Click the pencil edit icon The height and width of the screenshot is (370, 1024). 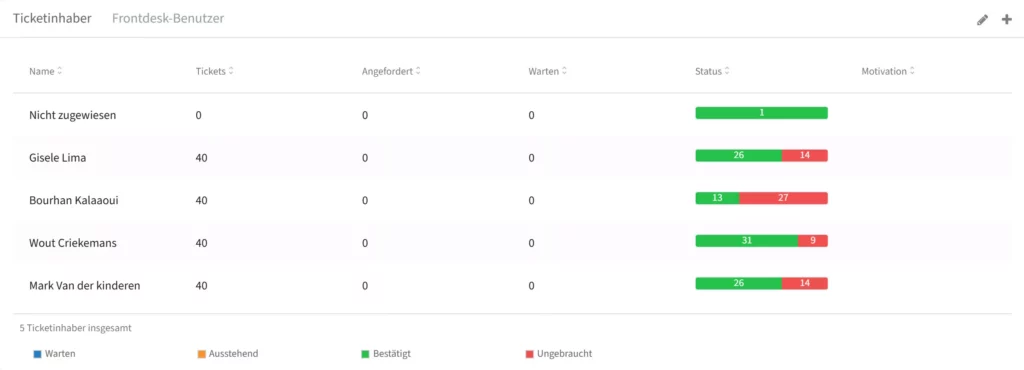tap(982, 20)
